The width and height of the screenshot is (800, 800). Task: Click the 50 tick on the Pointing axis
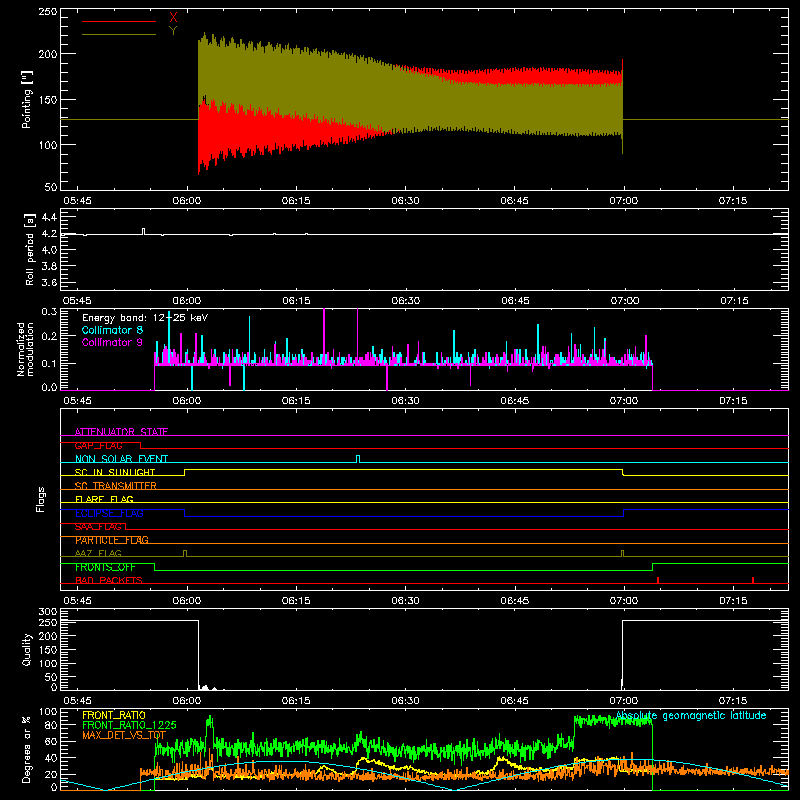[51, 187]
